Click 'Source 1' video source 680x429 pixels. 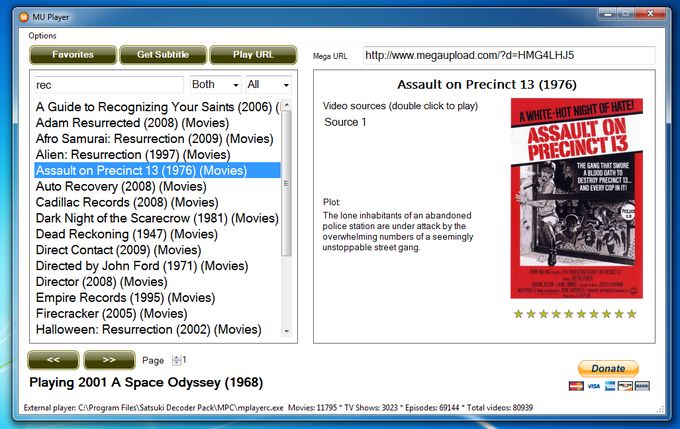point(345,122)
